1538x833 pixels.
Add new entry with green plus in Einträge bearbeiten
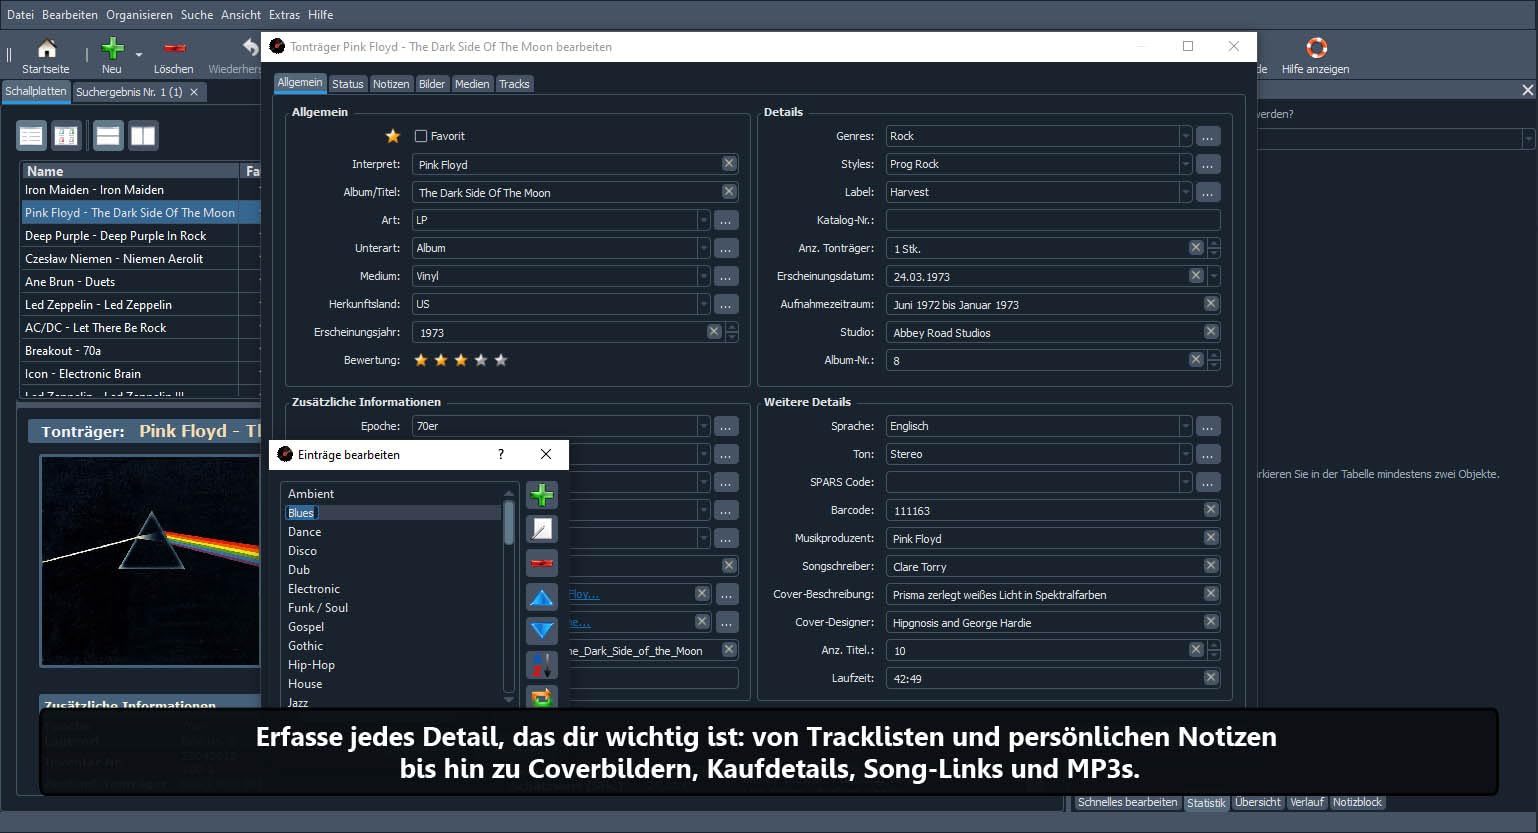(x=541, y=495)
